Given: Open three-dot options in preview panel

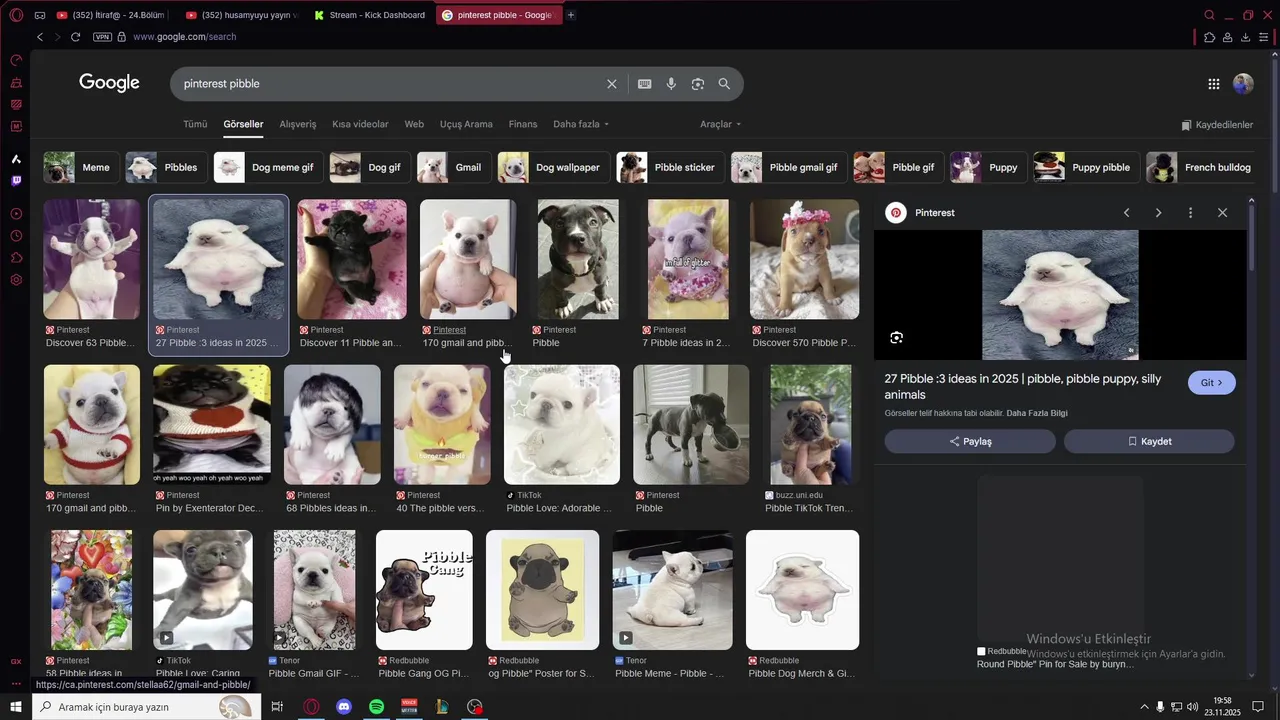Looking at the screenshot, I should (x=1190, y=213).
